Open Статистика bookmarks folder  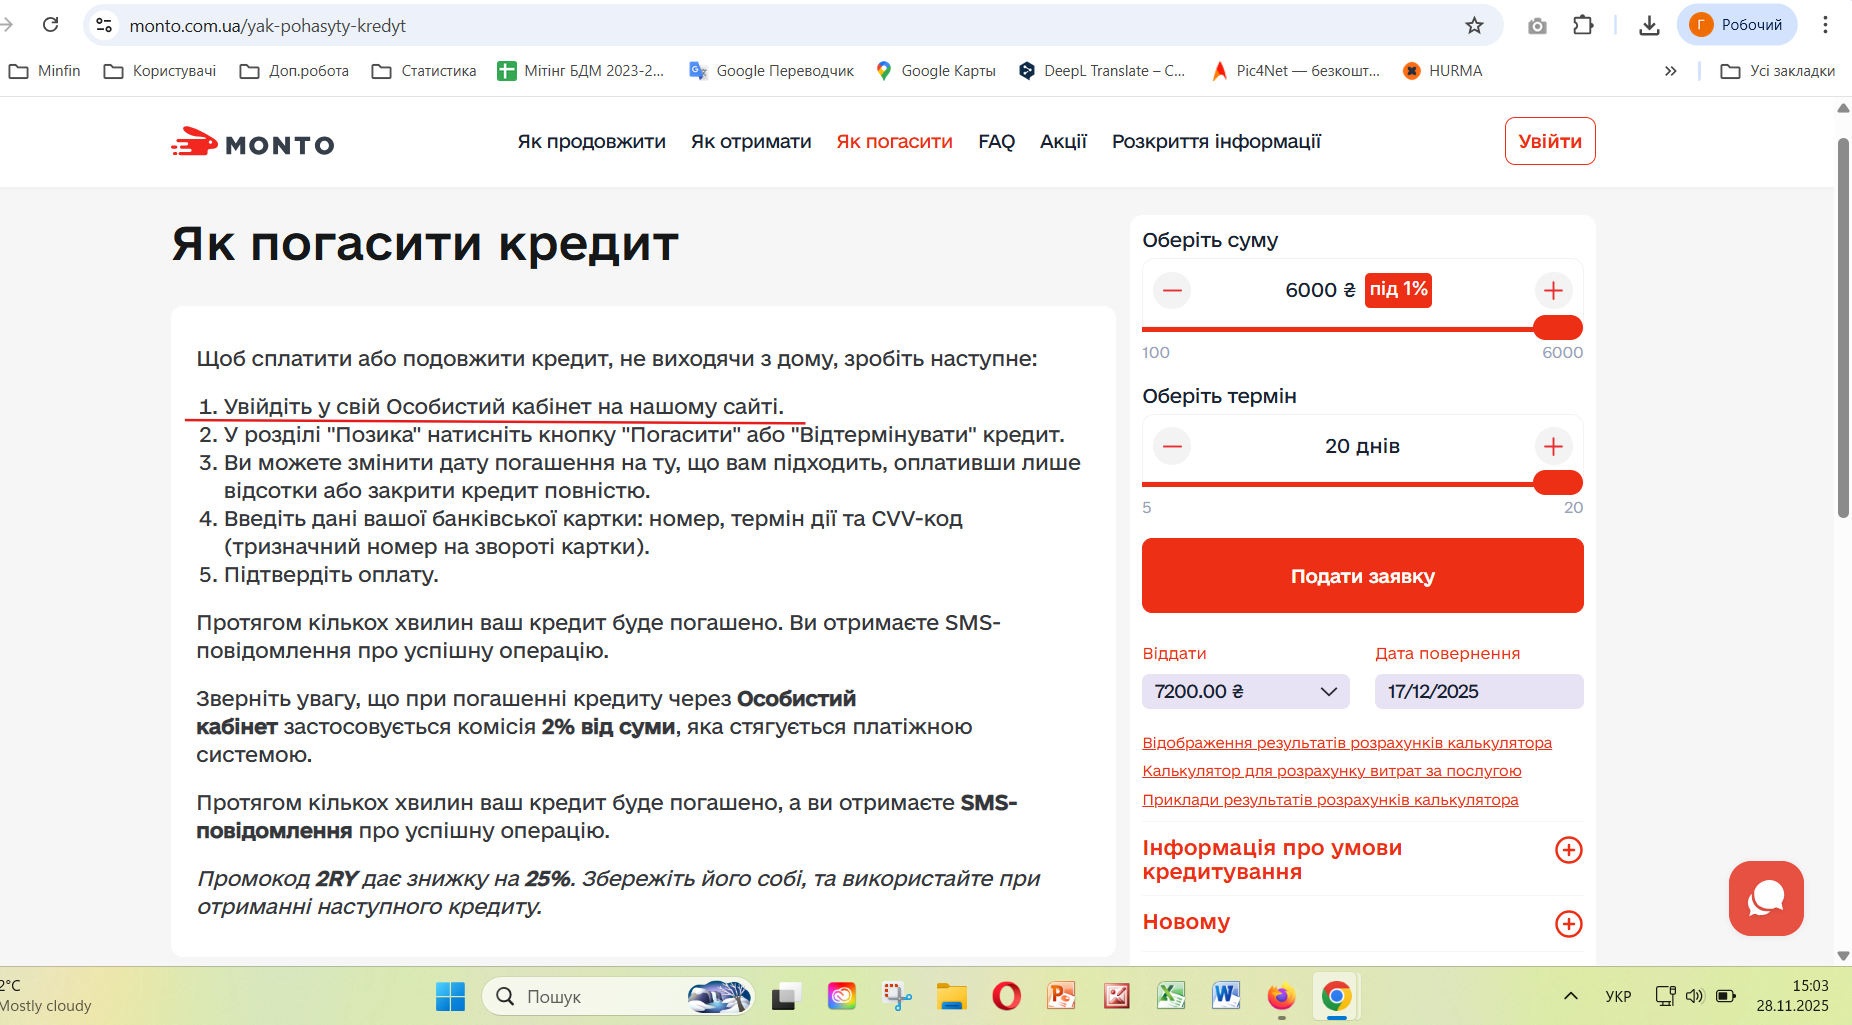point(424,71)
